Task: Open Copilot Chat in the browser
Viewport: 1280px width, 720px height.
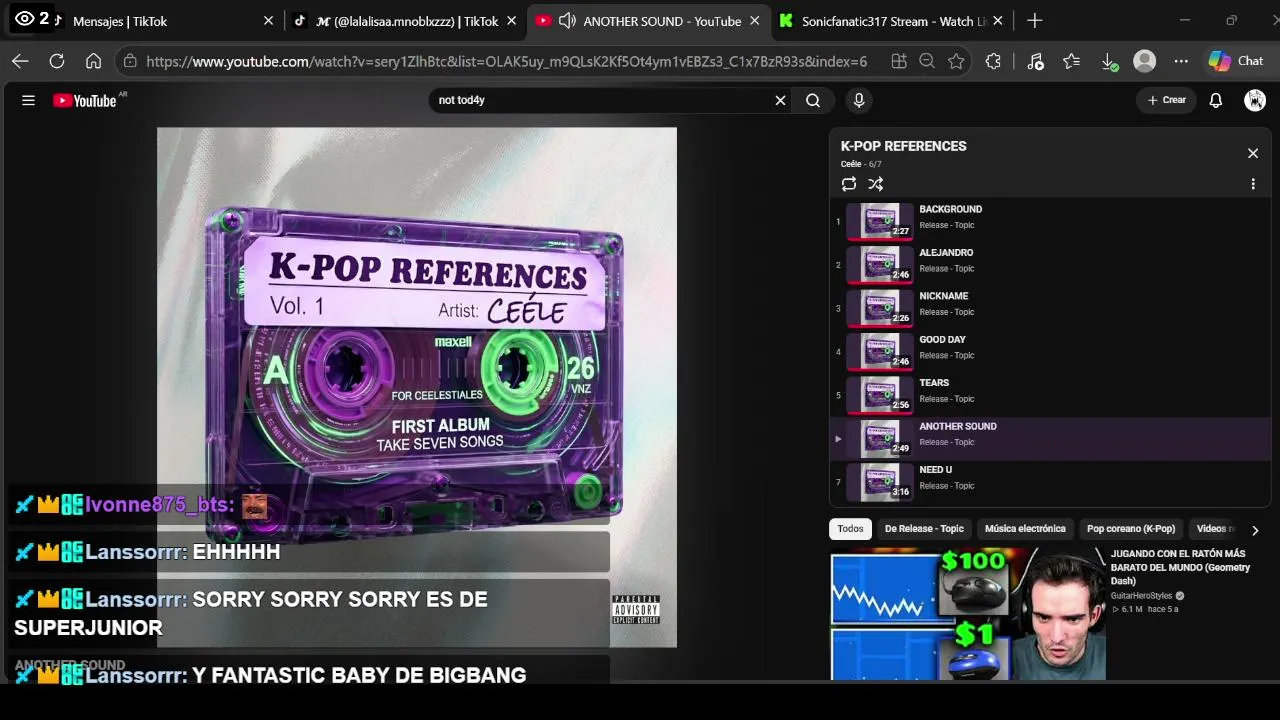Action: (1236, 61)
